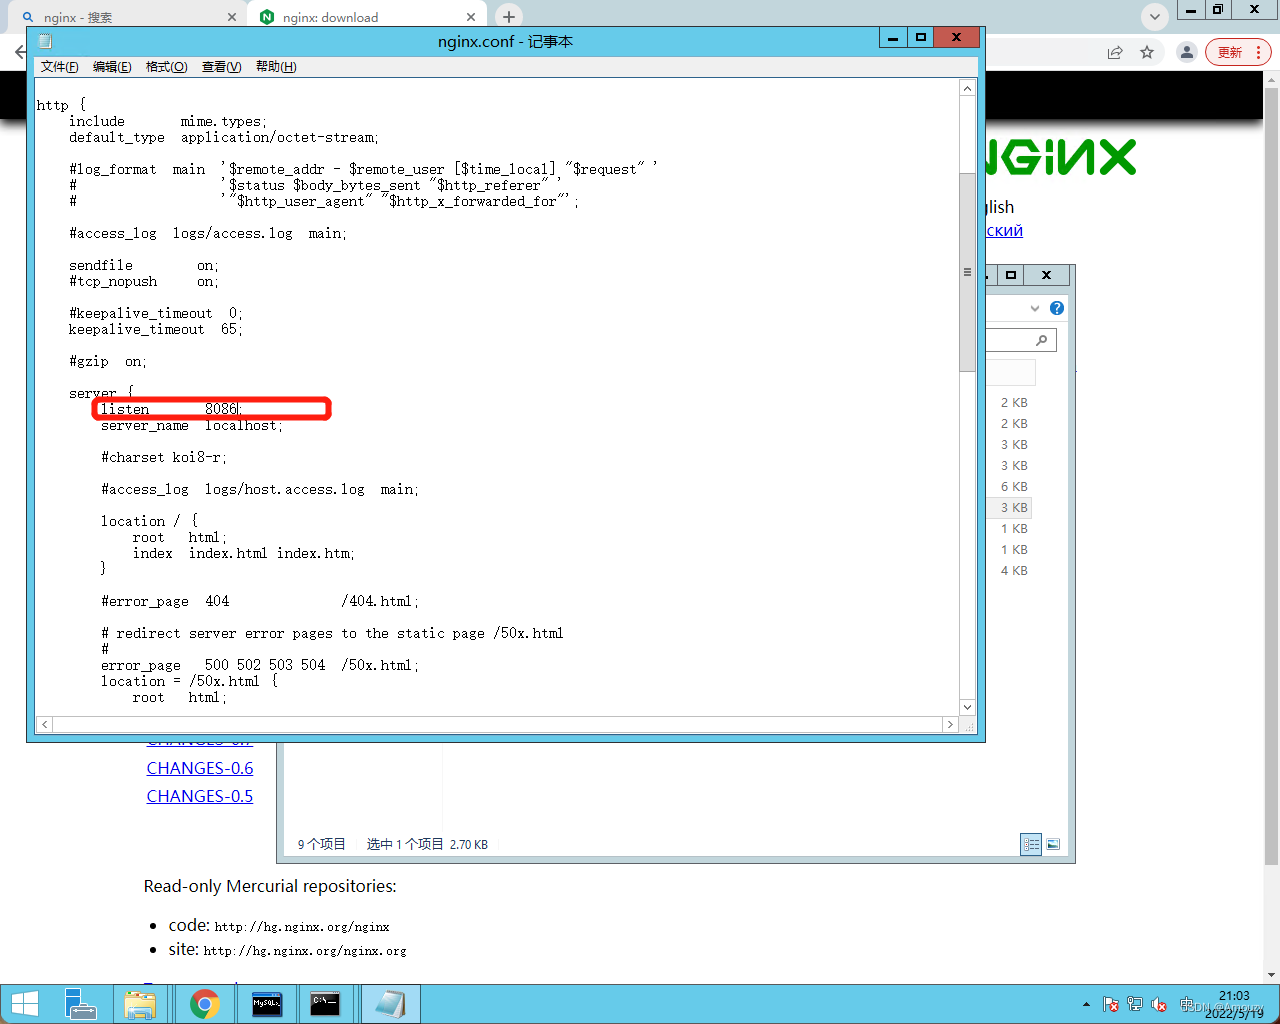Open Notepad from the taskbar
The image size is (1280, 1024).
(x=390, y=1003)
